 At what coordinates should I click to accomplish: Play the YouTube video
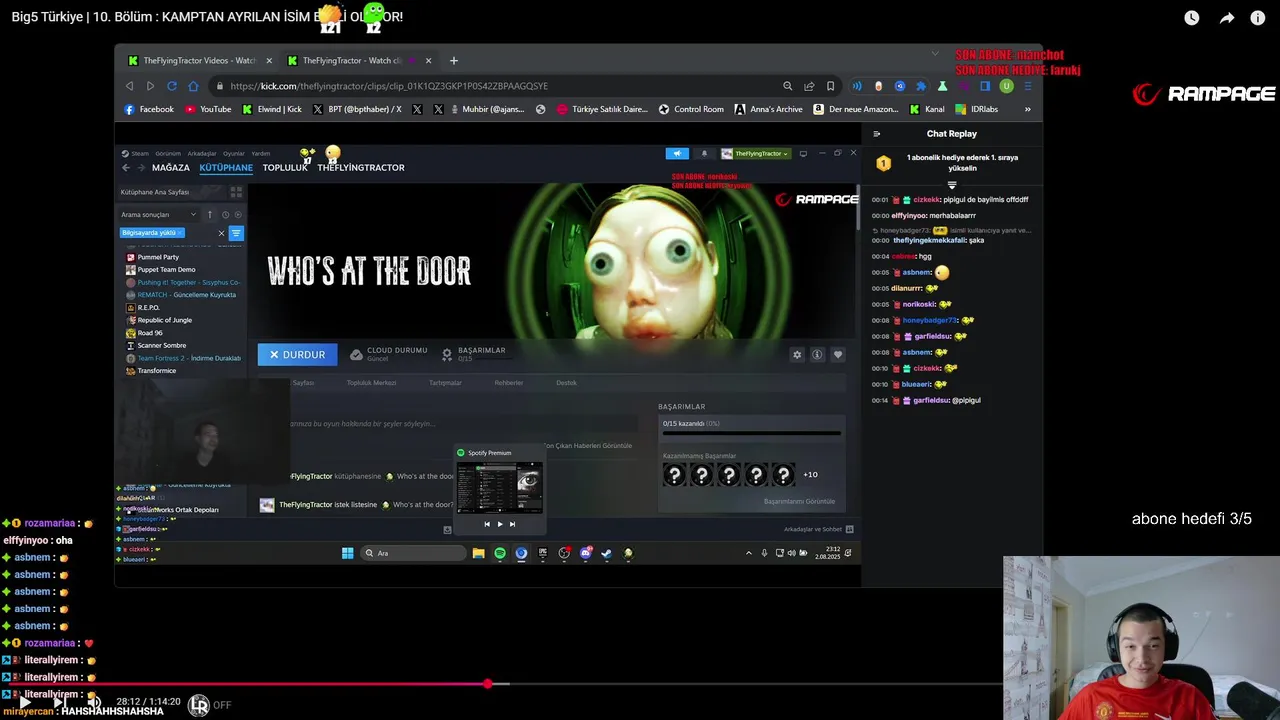tap(24, 703)
